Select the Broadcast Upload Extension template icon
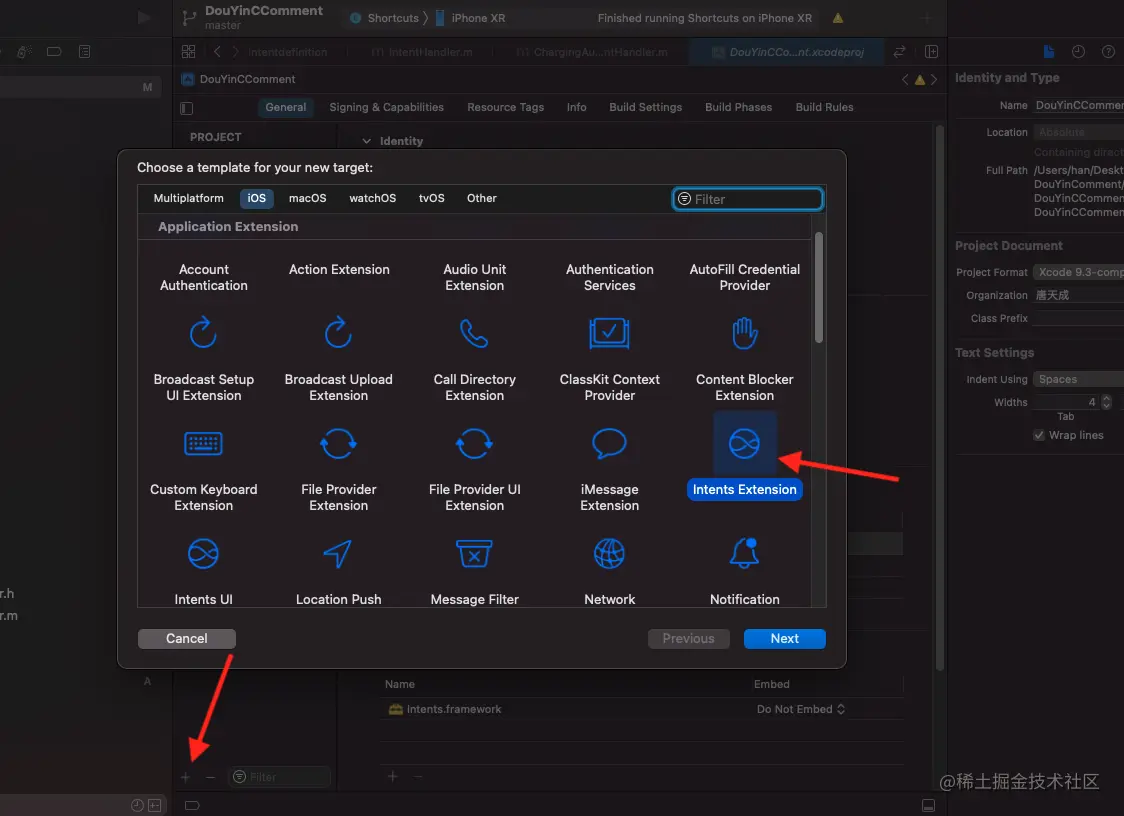Image resolution: width=1124 pixels, height=816 pixels. (338, 333)
